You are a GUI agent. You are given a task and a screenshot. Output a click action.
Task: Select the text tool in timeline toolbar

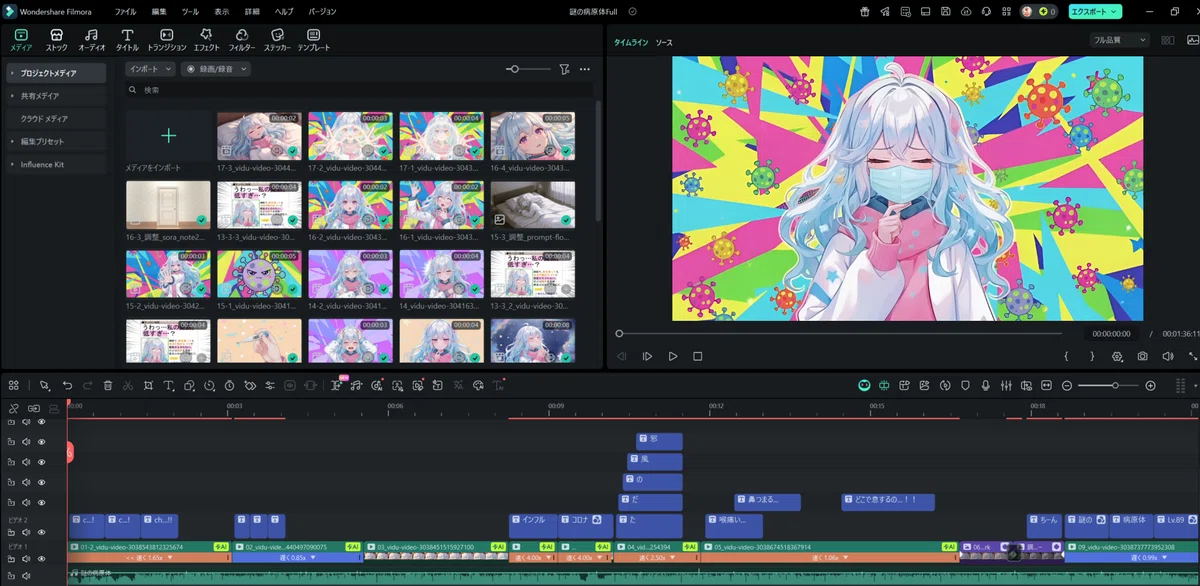[x=168, y=385]
